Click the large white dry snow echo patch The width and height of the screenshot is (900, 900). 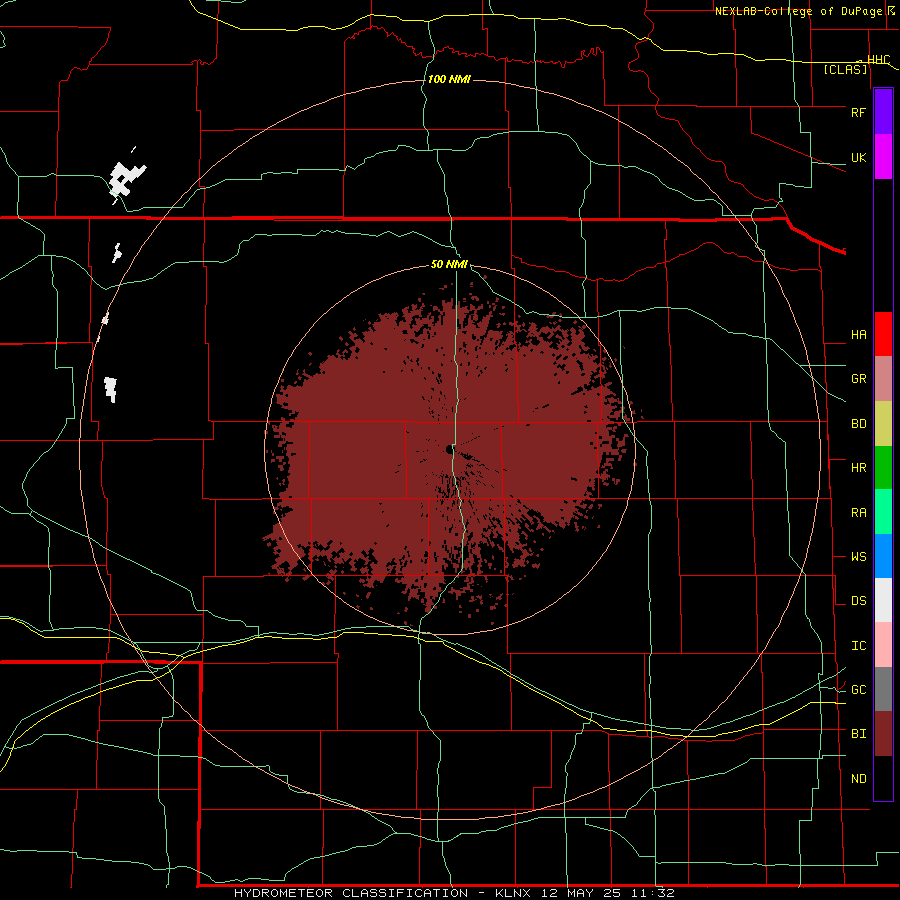pos(127,179)
